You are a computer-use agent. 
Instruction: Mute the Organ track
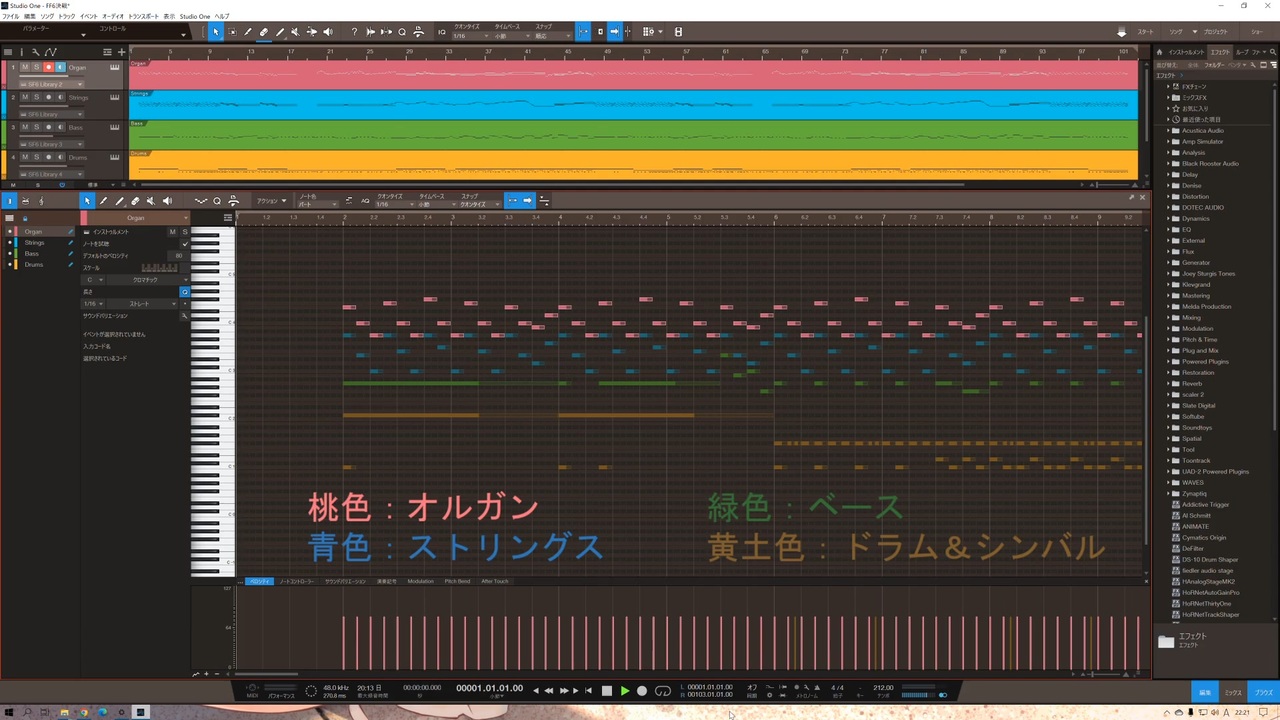pyautogui.click(x=25, y=67)
